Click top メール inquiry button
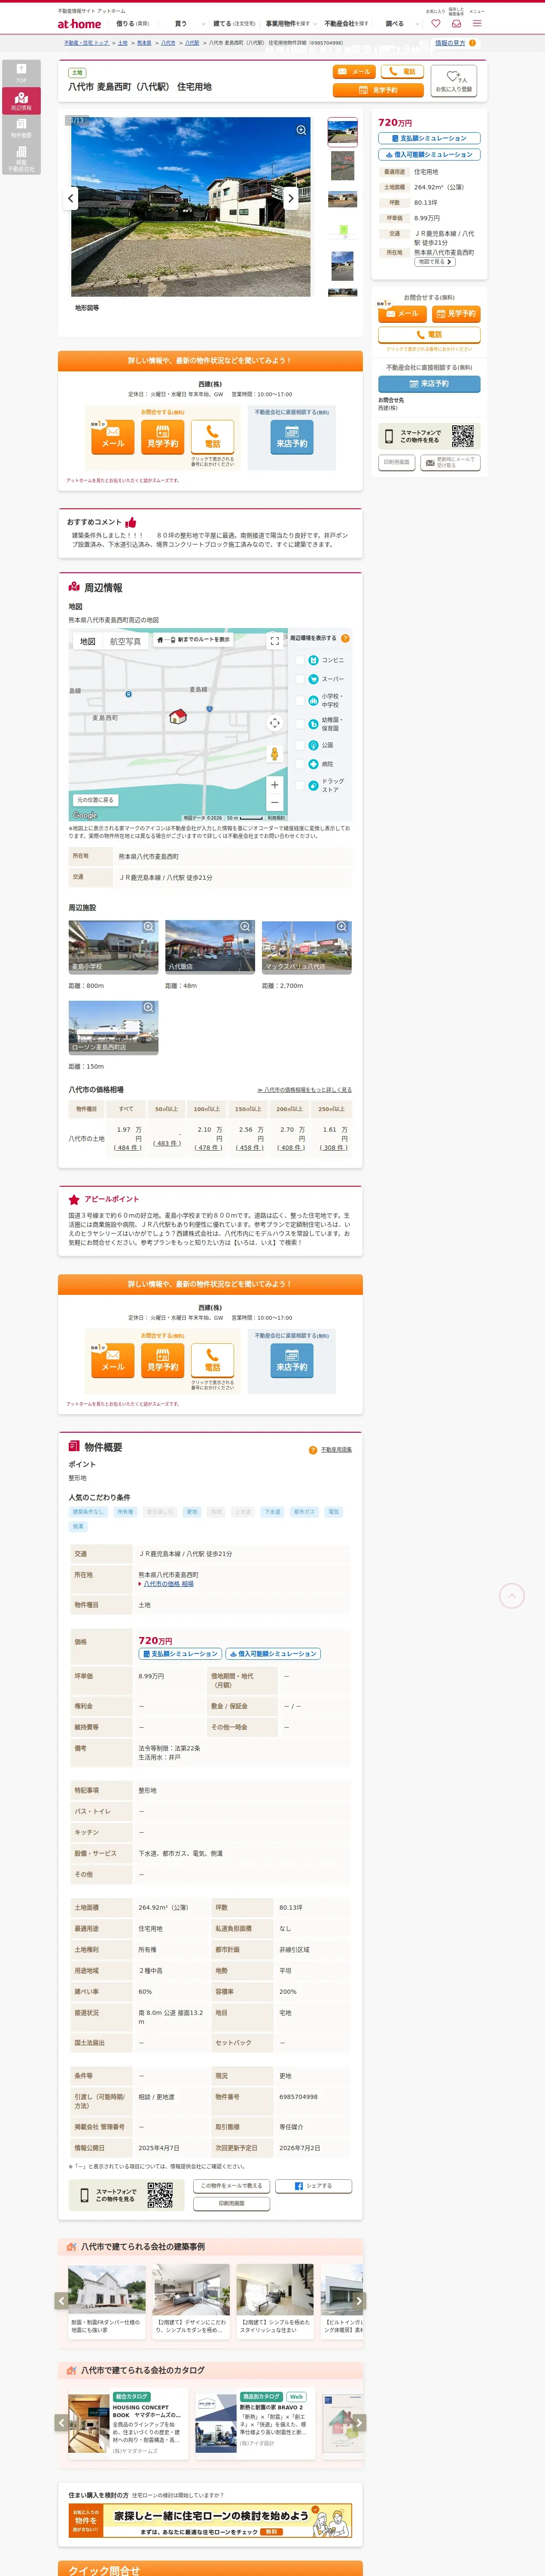 354,72
